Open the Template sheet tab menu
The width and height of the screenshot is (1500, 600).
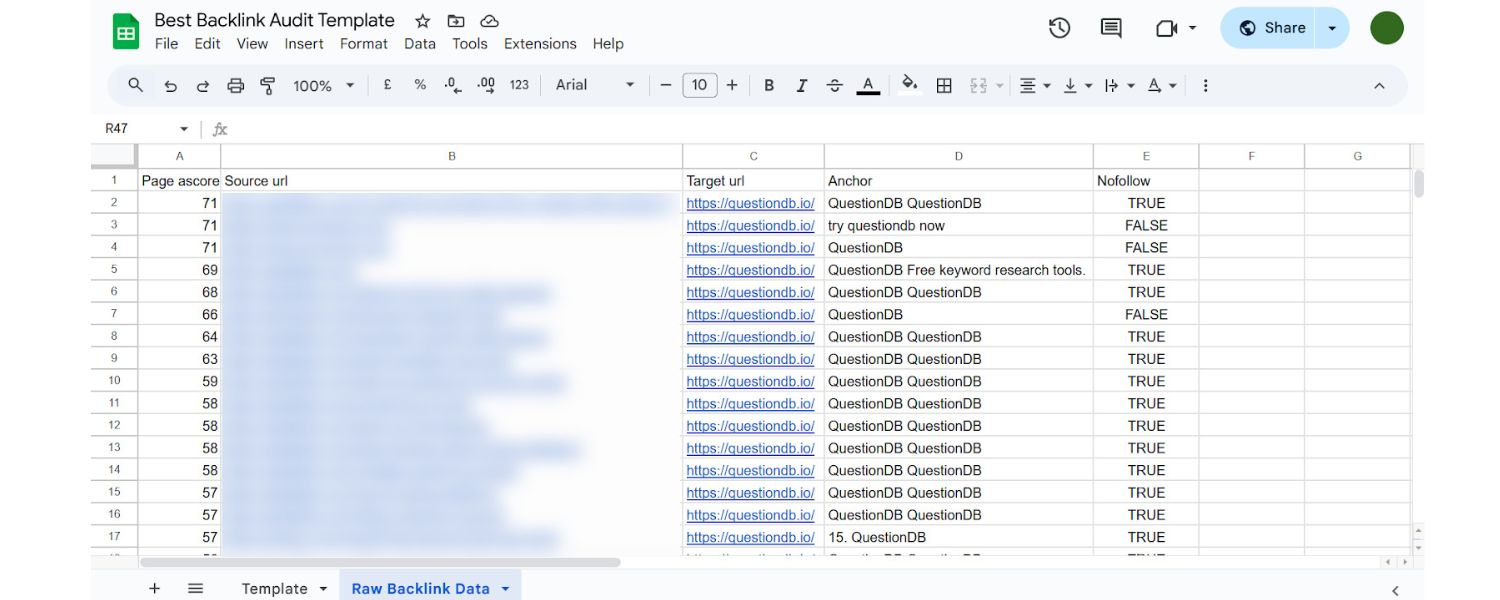(322, 589)
